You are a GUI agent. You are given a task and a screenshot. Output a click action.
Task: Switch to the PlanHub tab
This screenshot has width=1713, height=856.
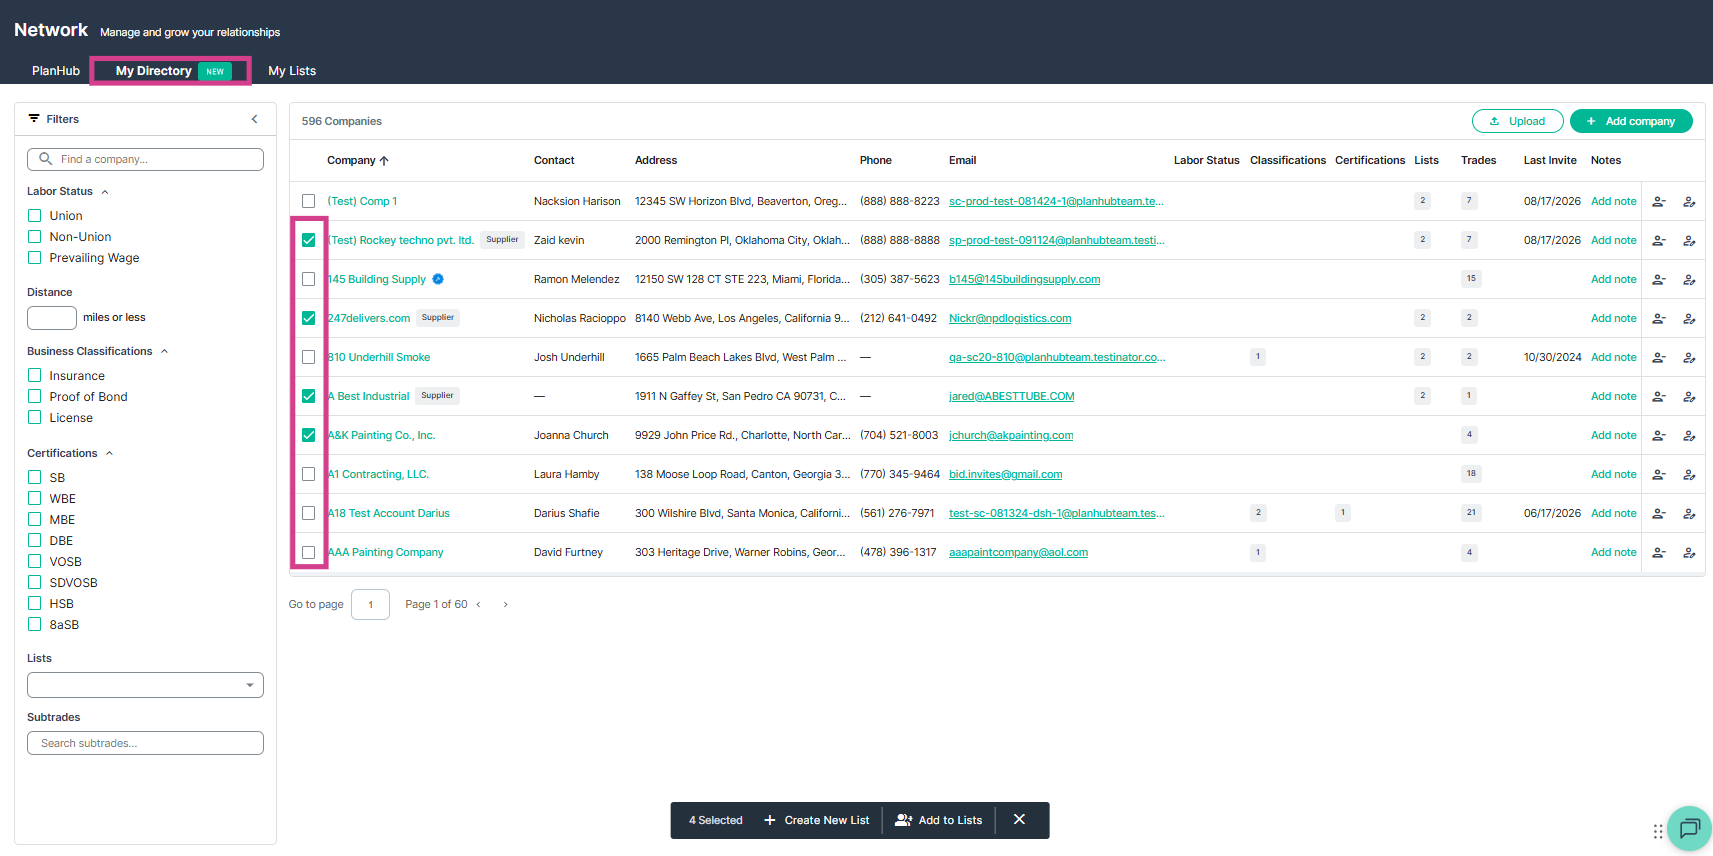(56, 71)
